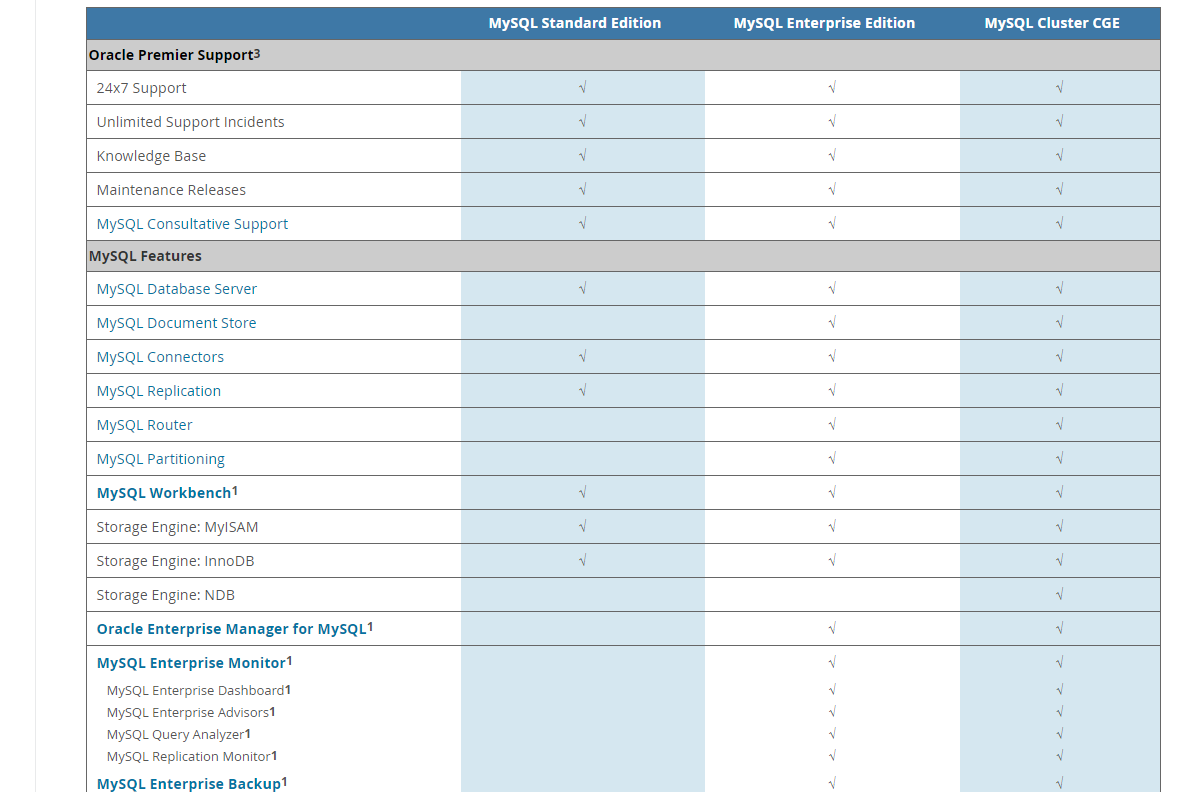Screen dimensions: 1203x792
Task: Open the MySQL Partitioning link
Action: (x=161, y=459)
